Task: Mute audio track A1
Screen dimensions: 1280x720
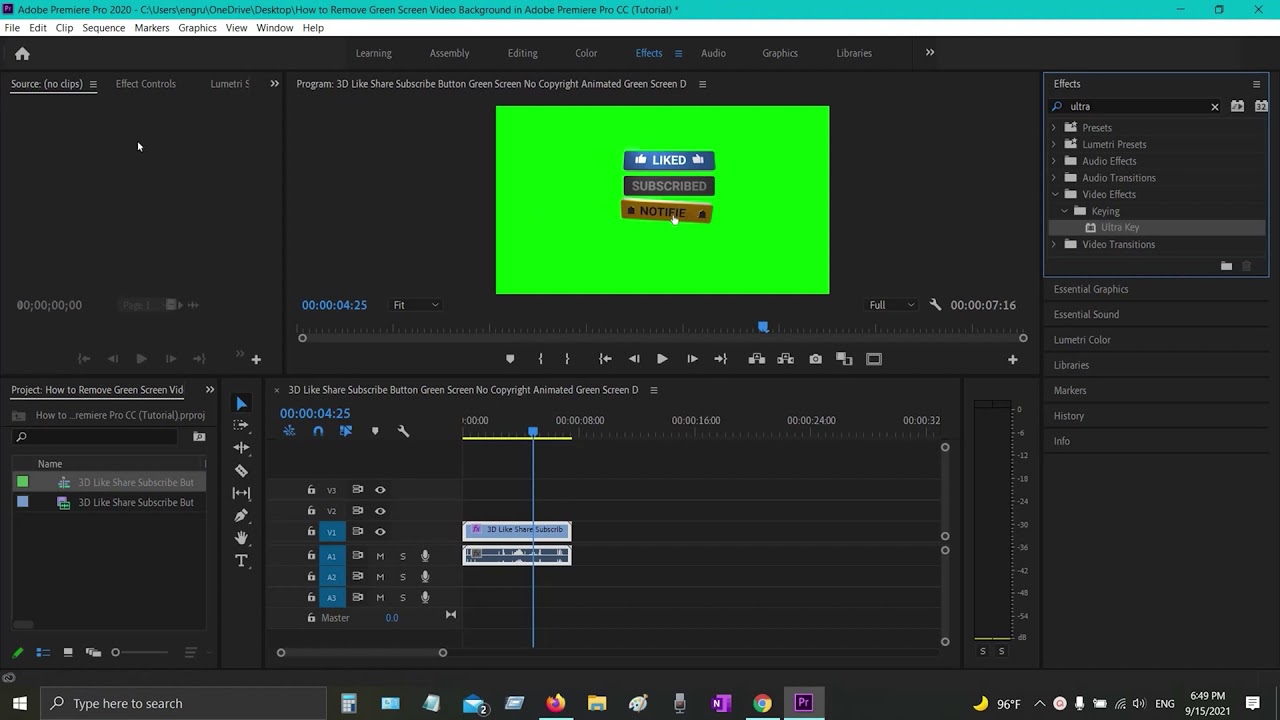Action: point(380,556)
